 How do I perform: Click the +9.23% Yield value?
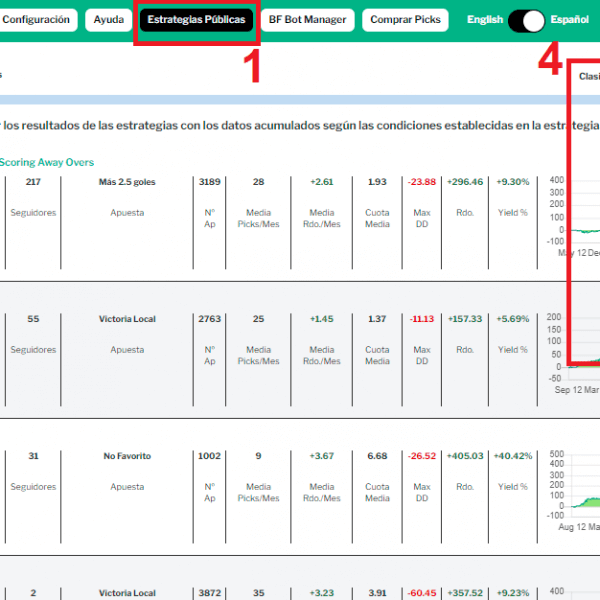(x=513, y=593)
